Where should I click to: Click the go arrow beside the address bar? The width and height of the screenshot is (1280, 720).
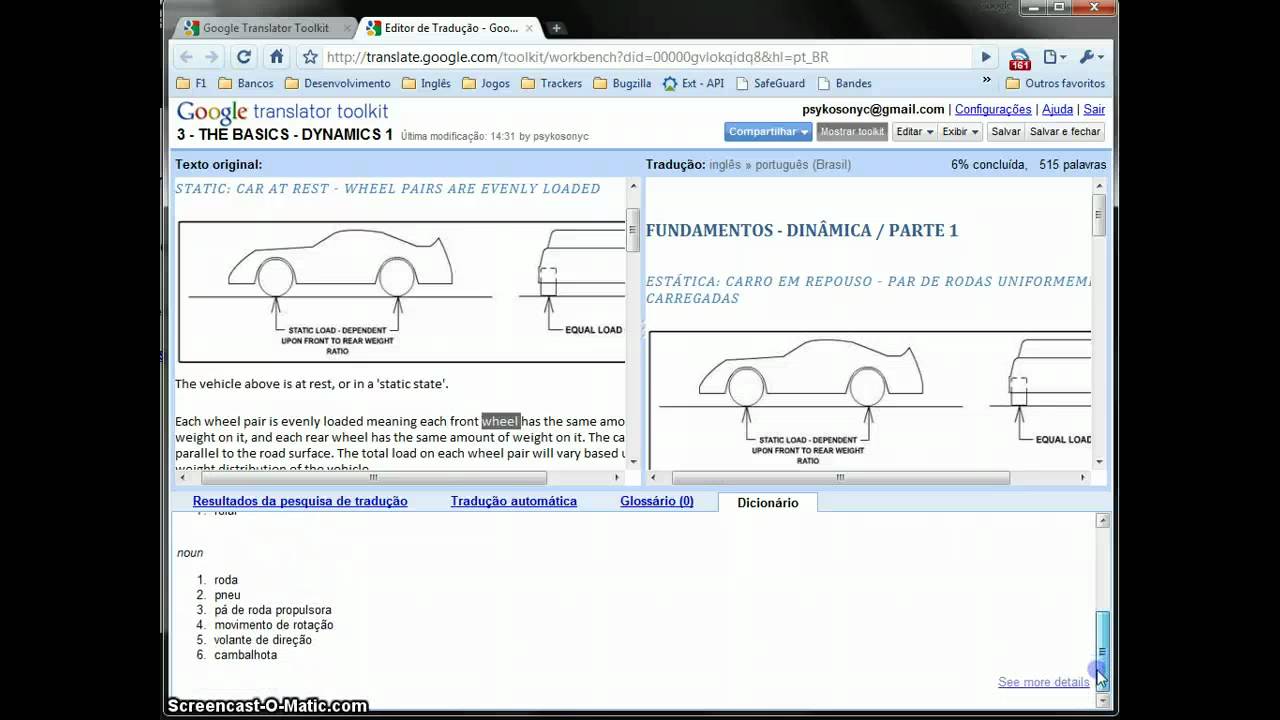(x=986, y=57)
